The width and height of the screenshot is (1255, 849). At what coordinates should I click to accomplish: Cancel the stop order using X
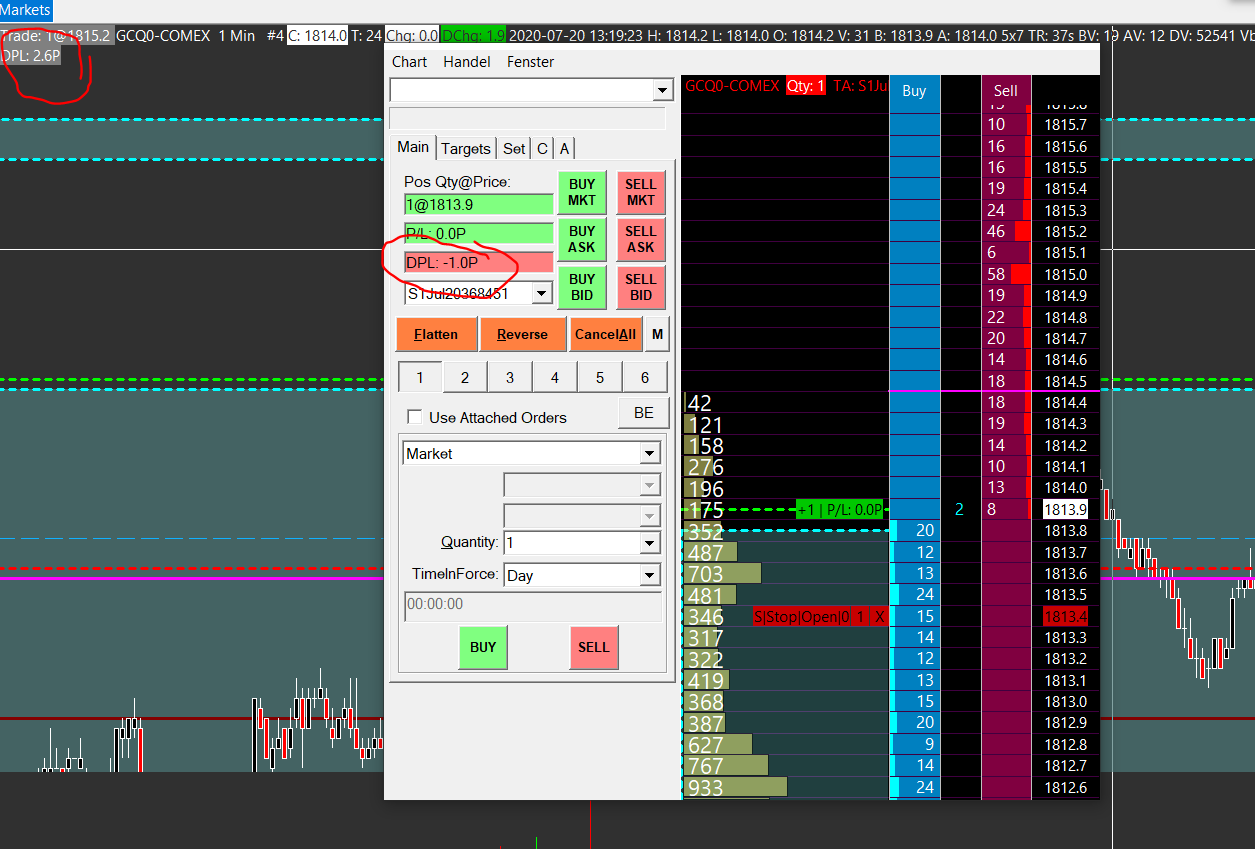879,617
